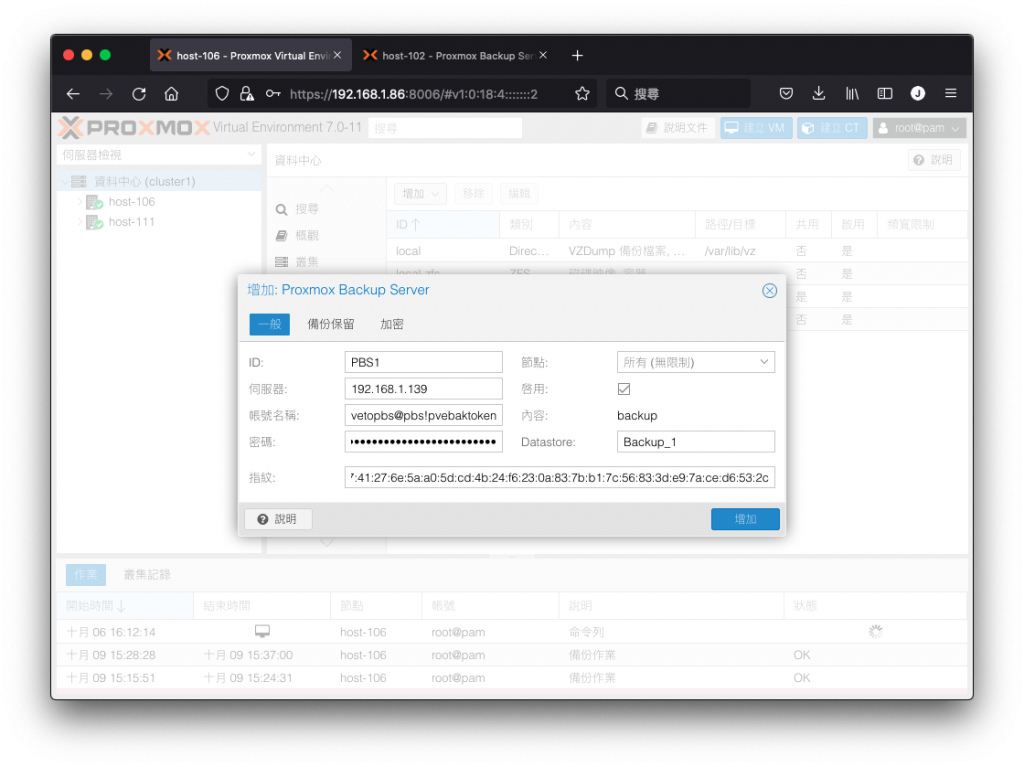The height and width of the screenshot is (767, 1024).
Task: Open the root@pam user menu
Action: click(x=919, y=128)
